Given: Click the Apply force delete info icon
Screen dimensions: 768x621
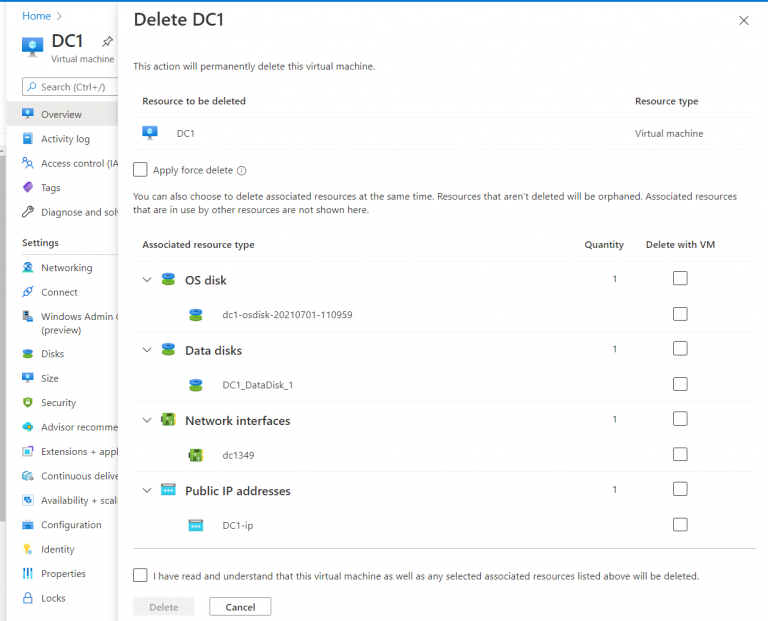Looking at the screenshot, I should coord(242,171).
